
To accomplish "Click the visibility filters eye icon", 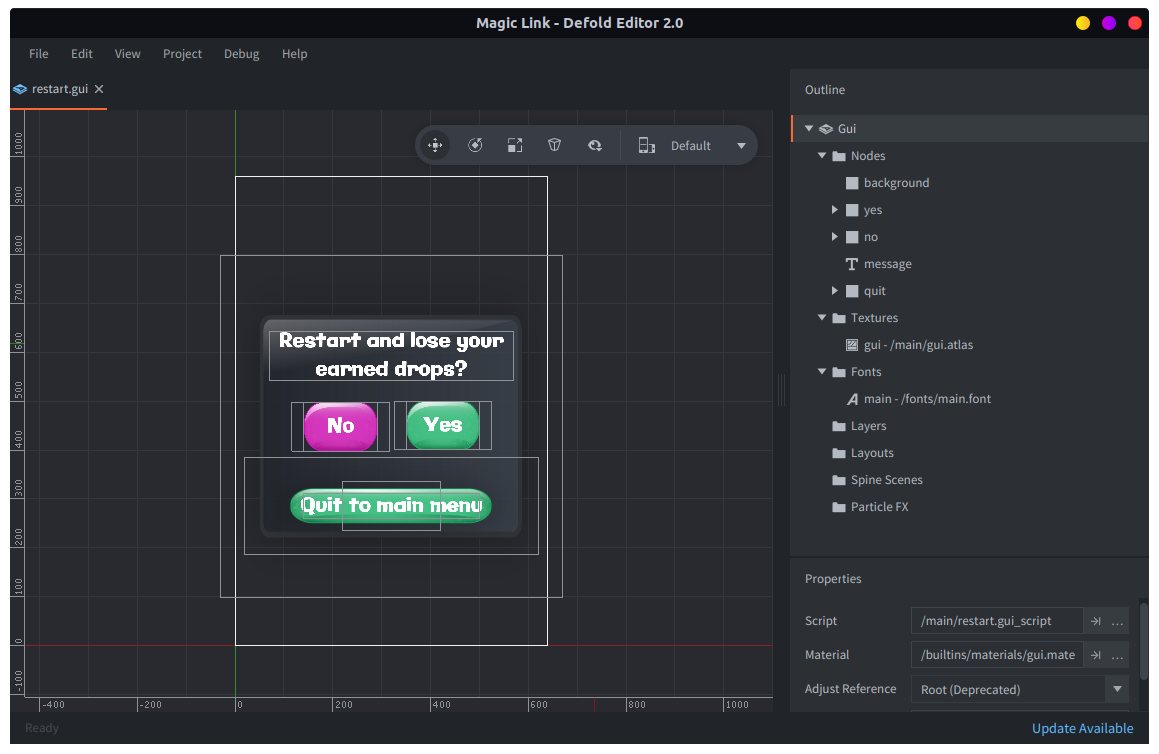I will (595, 146).
